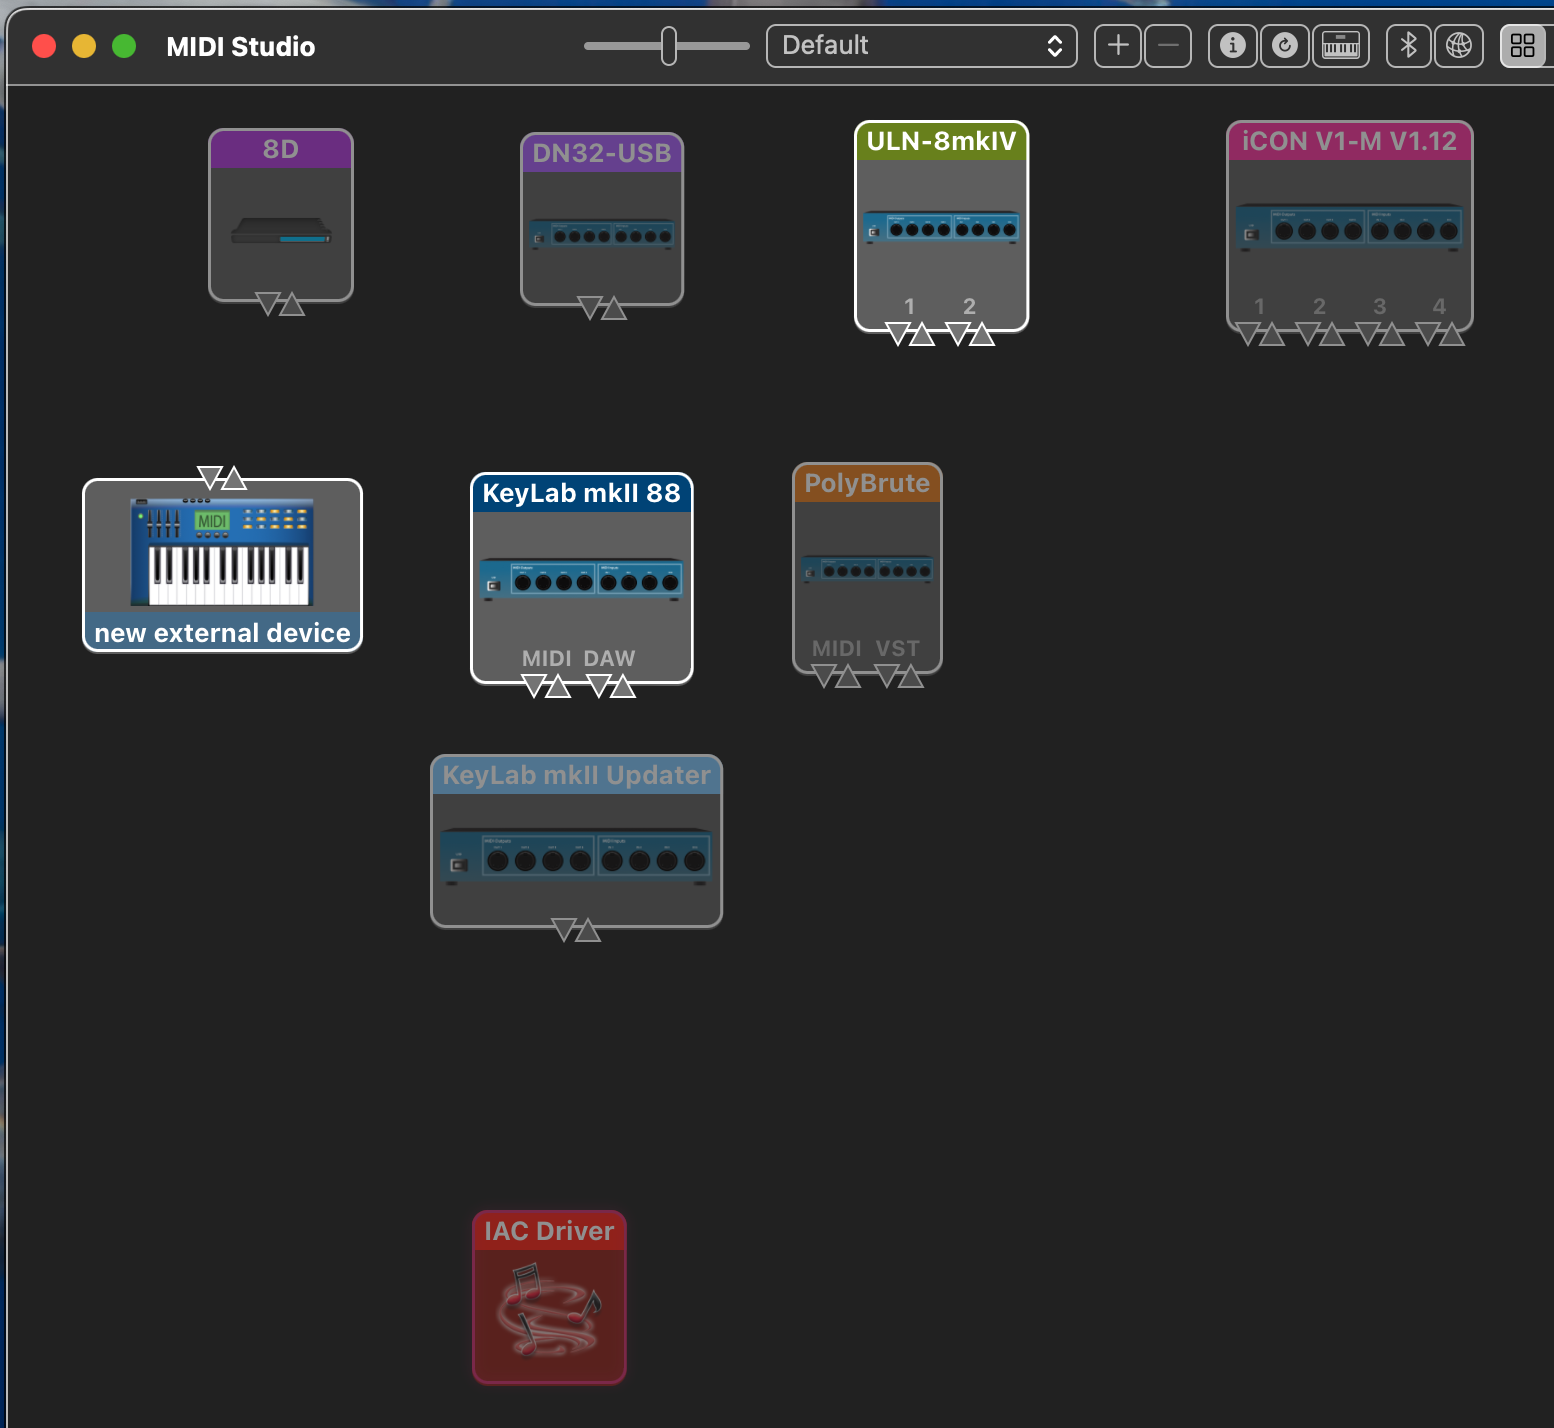The height and width of the screenshot is (1428, 1554).
Task: Click the iCON V1-M V1.12 title label
Action: [1350, 141]
